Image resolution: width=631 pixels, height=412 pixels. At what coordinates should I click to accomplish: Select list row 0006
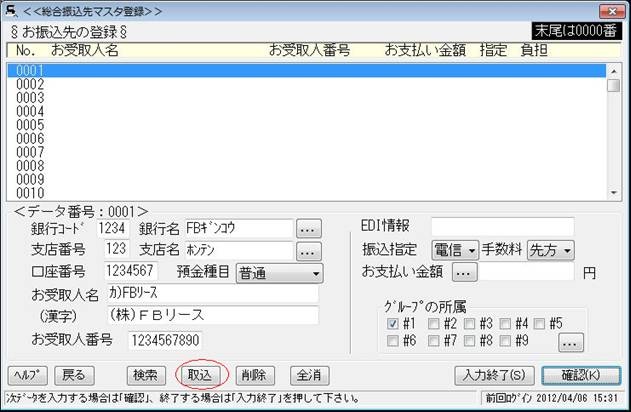[x=307, y=139]
